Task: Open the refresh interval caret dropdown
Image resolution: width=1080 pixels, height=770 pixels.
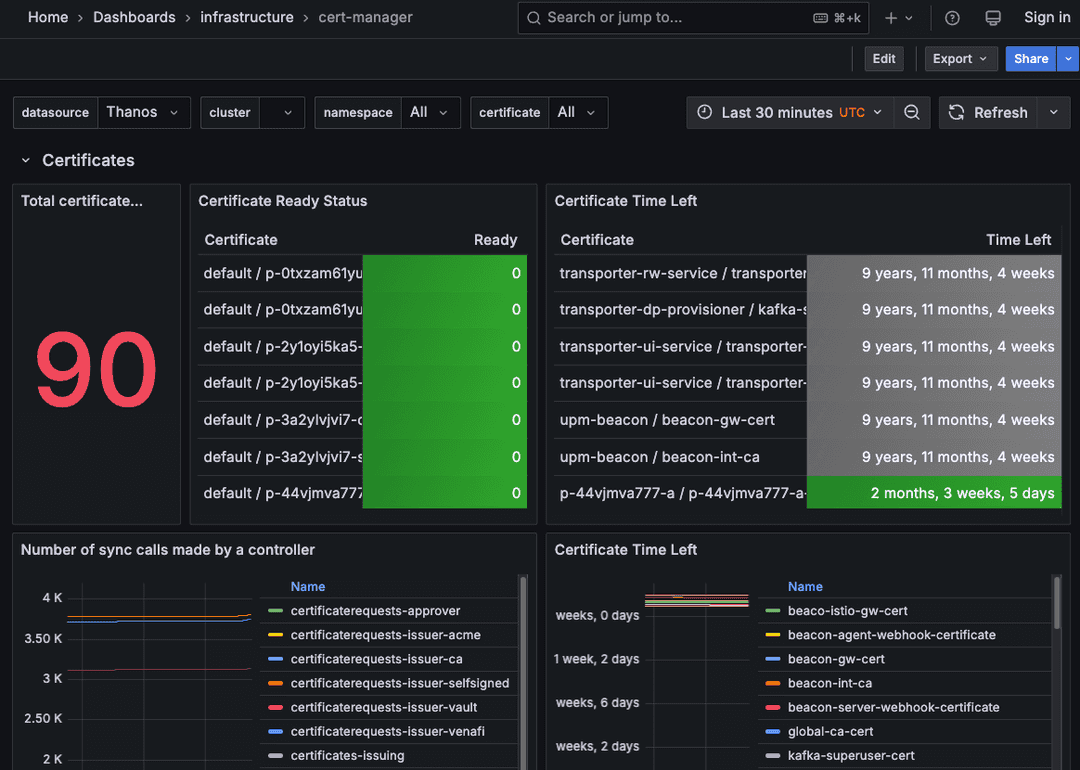Action: click(1053, 112)
